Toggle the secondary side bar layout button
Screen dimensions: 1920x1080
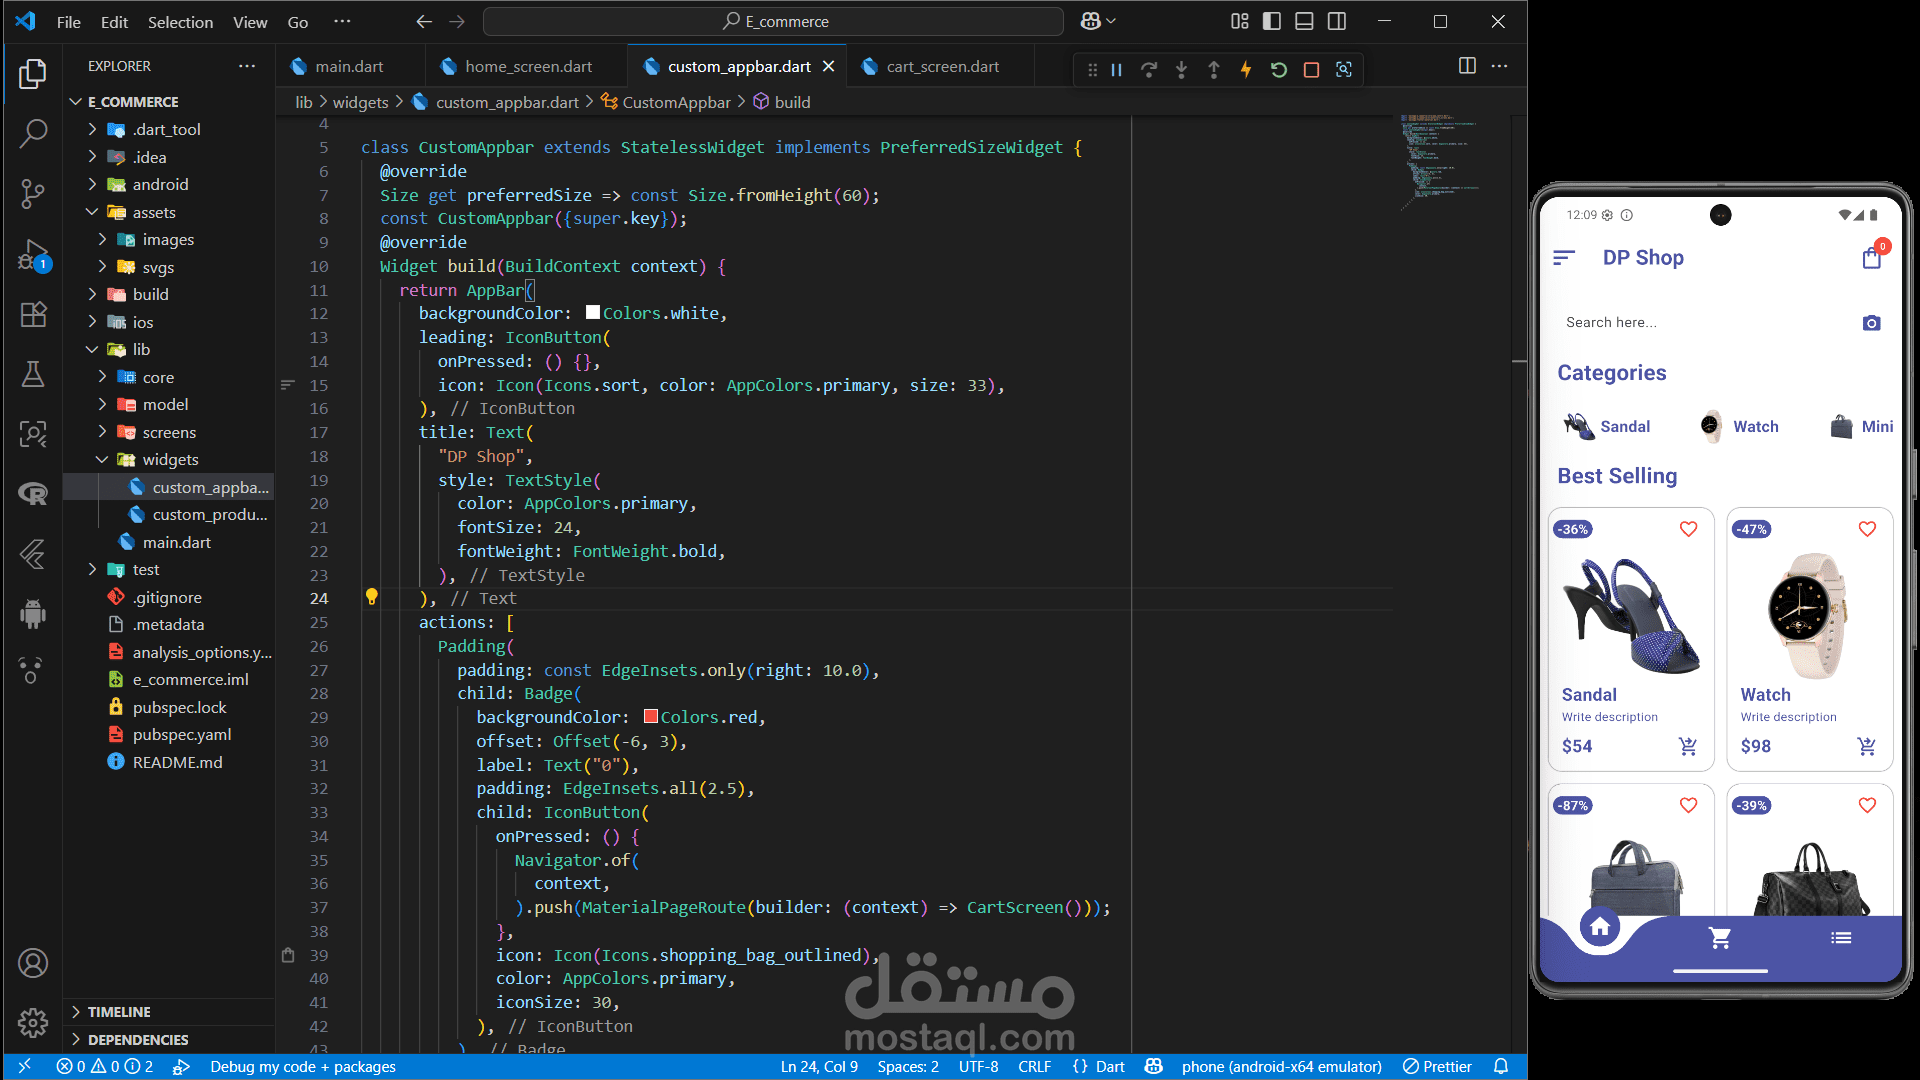tap(1337, 21)
